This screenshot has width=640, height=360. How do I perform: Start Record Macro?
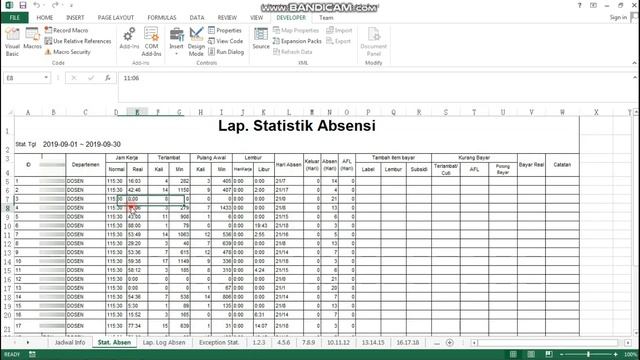pyautogui.click(x=66, y=30)
